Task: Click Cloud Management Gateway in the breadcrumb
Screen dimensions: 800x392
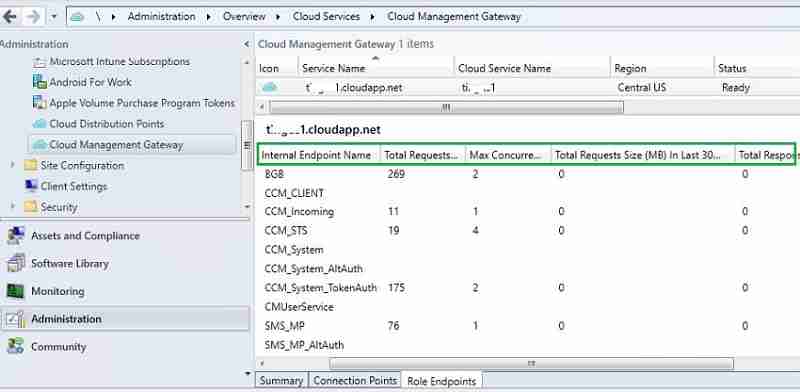Action: [454, 16]
